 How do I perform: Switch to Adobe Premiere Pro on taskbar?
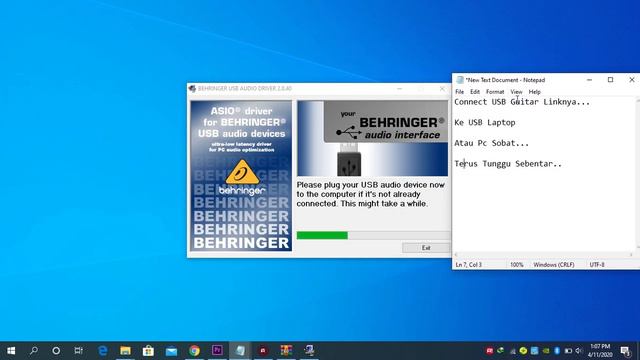point(217,350)
